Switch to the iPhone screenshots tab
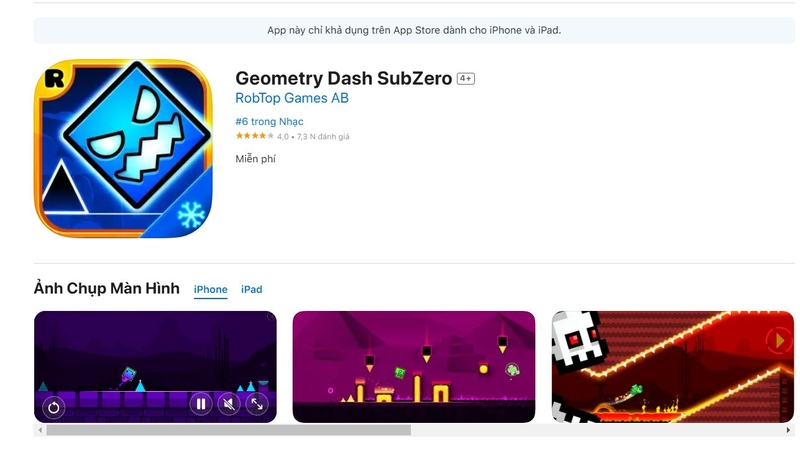This screenshot has width=800, height=454. pos(211,289)
